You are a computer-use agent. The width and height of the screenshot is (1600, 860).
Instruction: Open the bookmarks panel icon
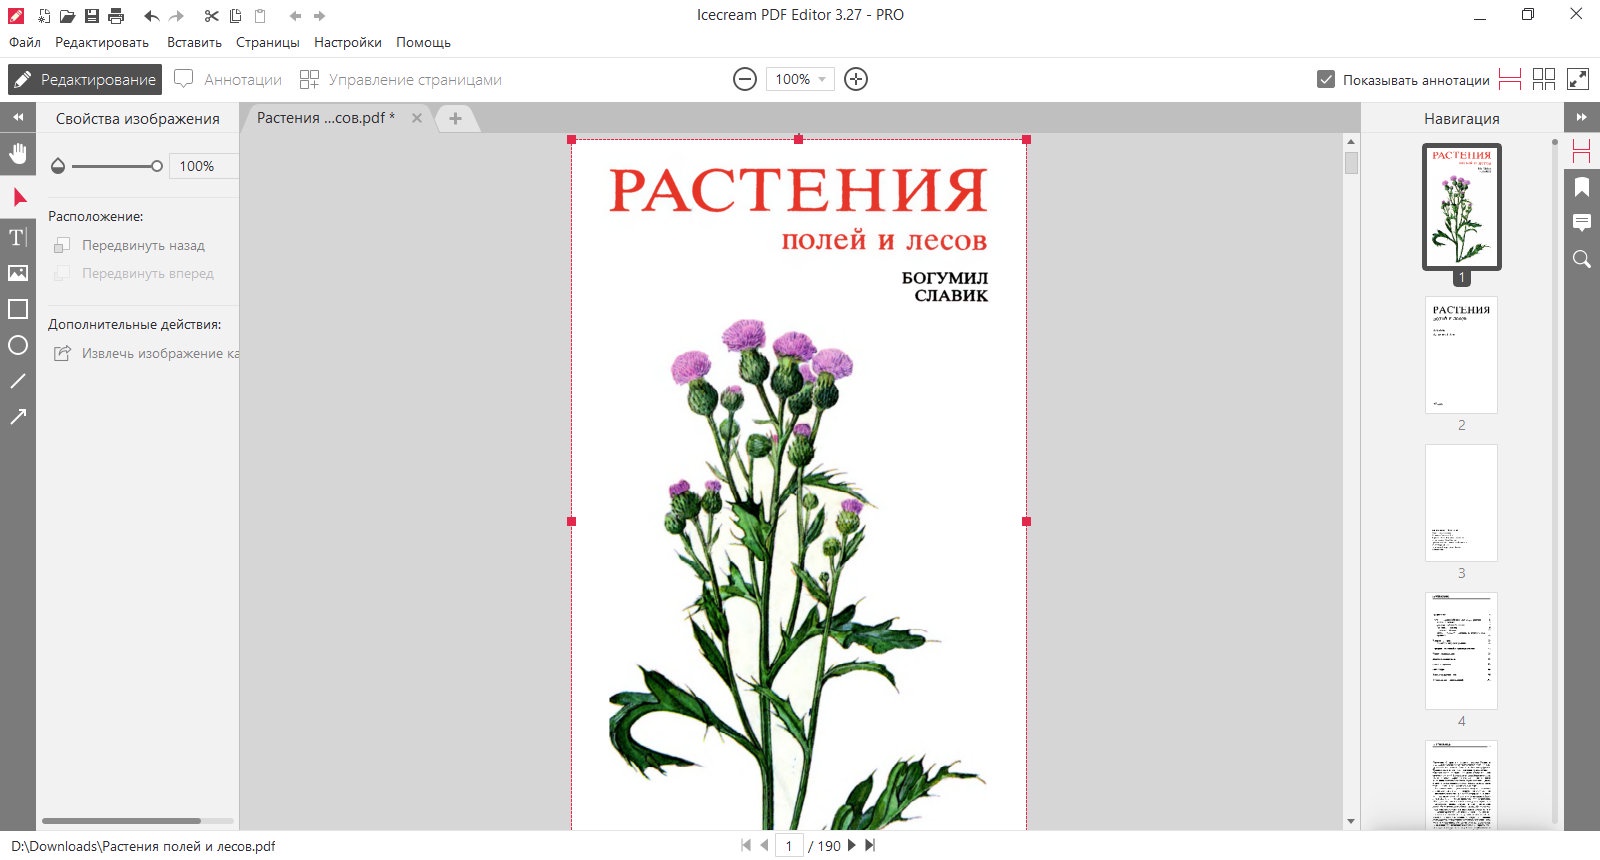1582,187
